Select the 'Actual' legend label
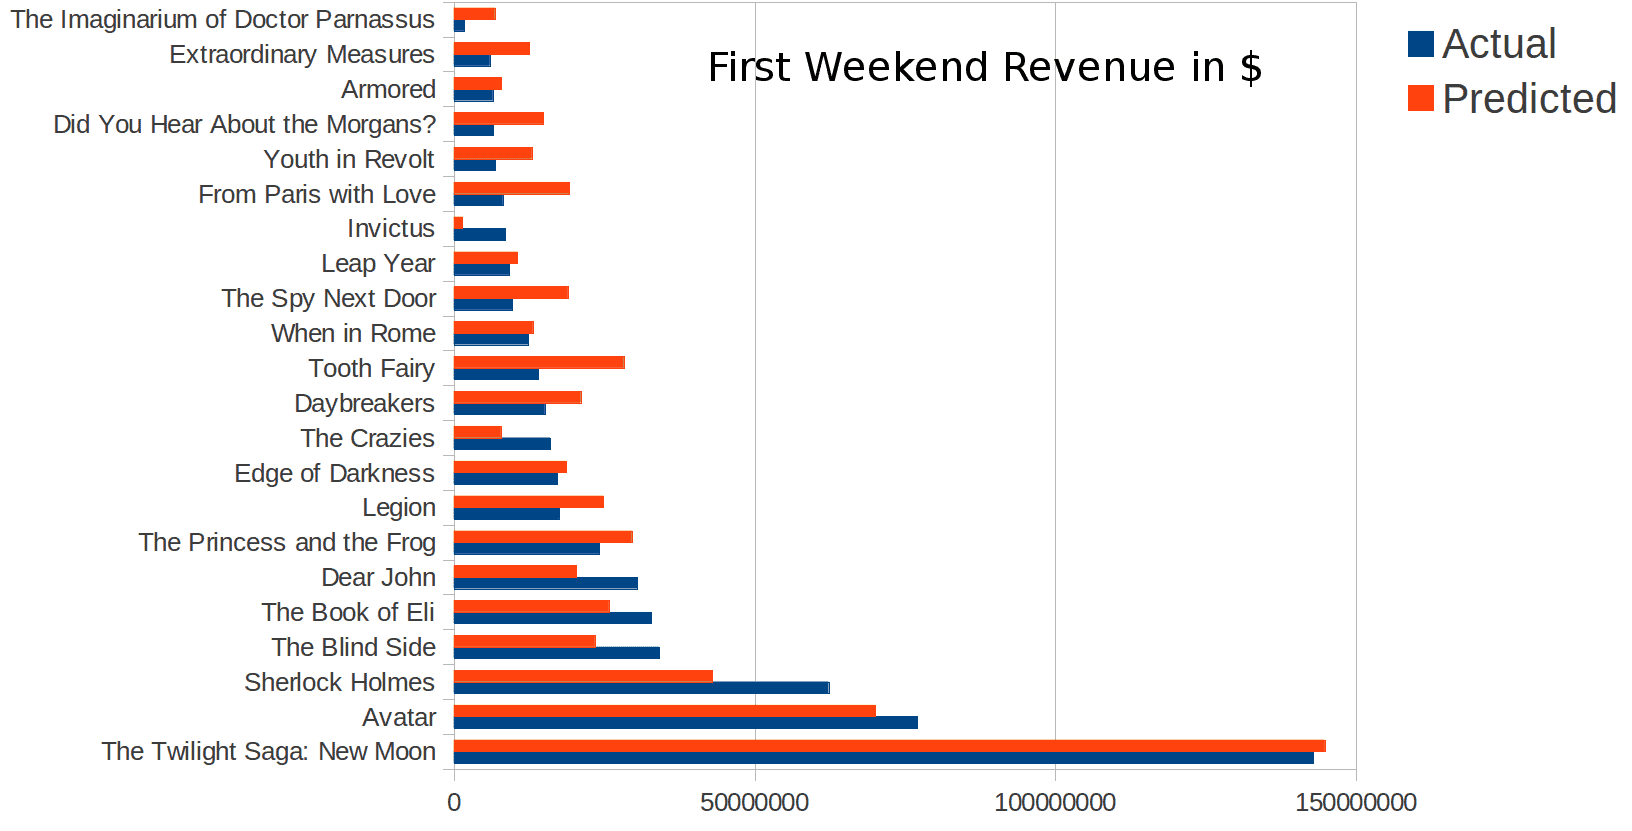Image resolution: width=1632 pixels, height=831 pixels. 1499,44
